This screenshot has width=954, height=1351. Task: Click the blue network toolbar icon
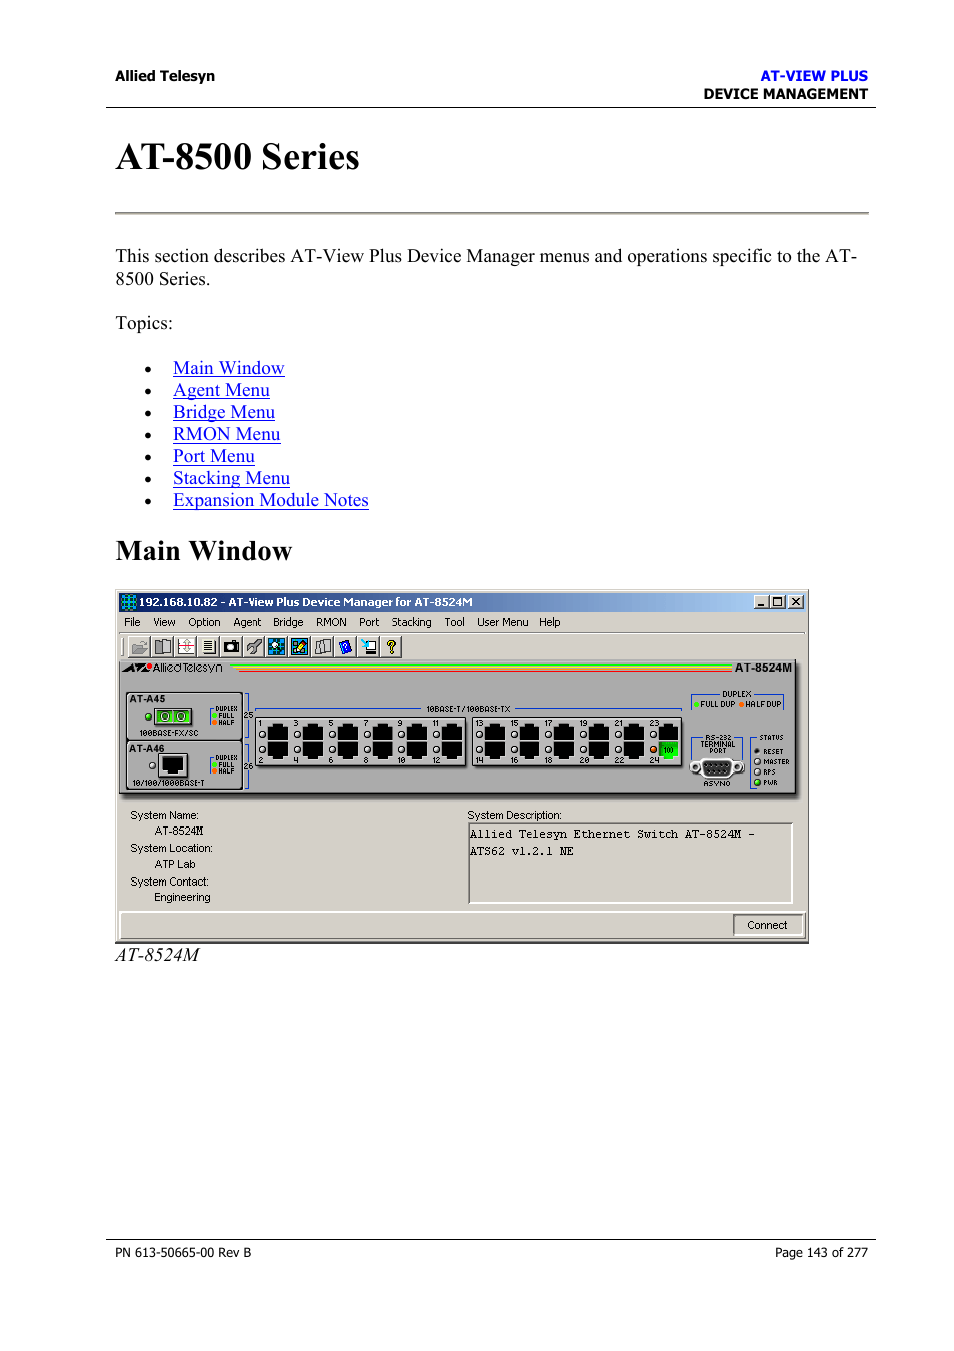point(277,647)
